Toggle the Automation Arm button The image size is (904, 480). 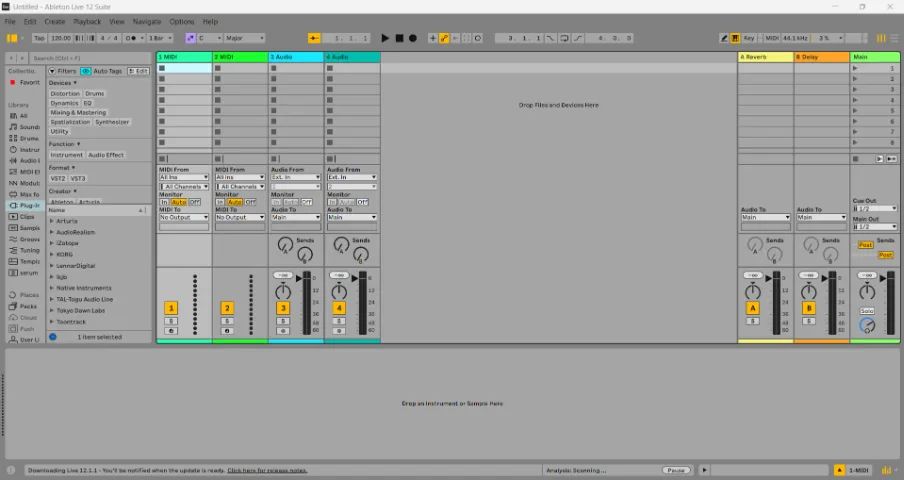444,38
